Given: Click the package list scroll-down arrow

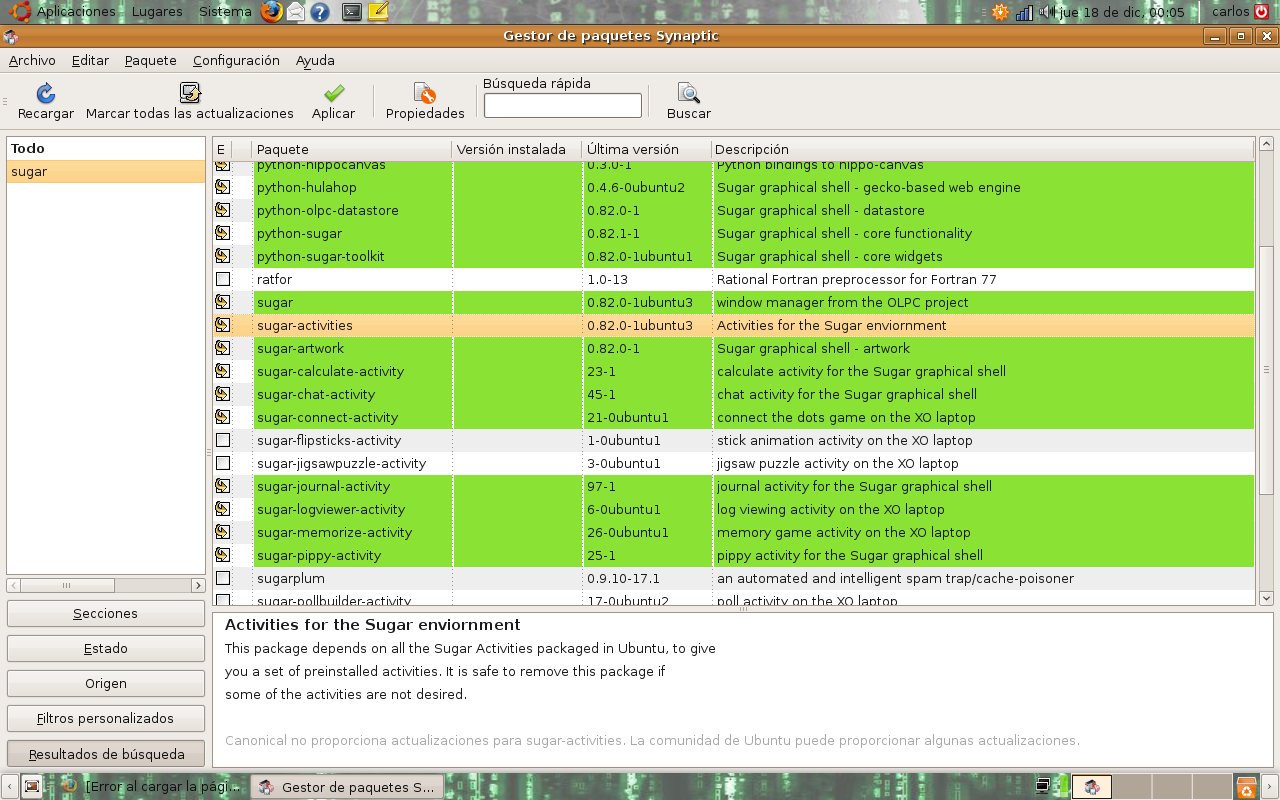Looking at the screenshot, I should pos(1266,598).
